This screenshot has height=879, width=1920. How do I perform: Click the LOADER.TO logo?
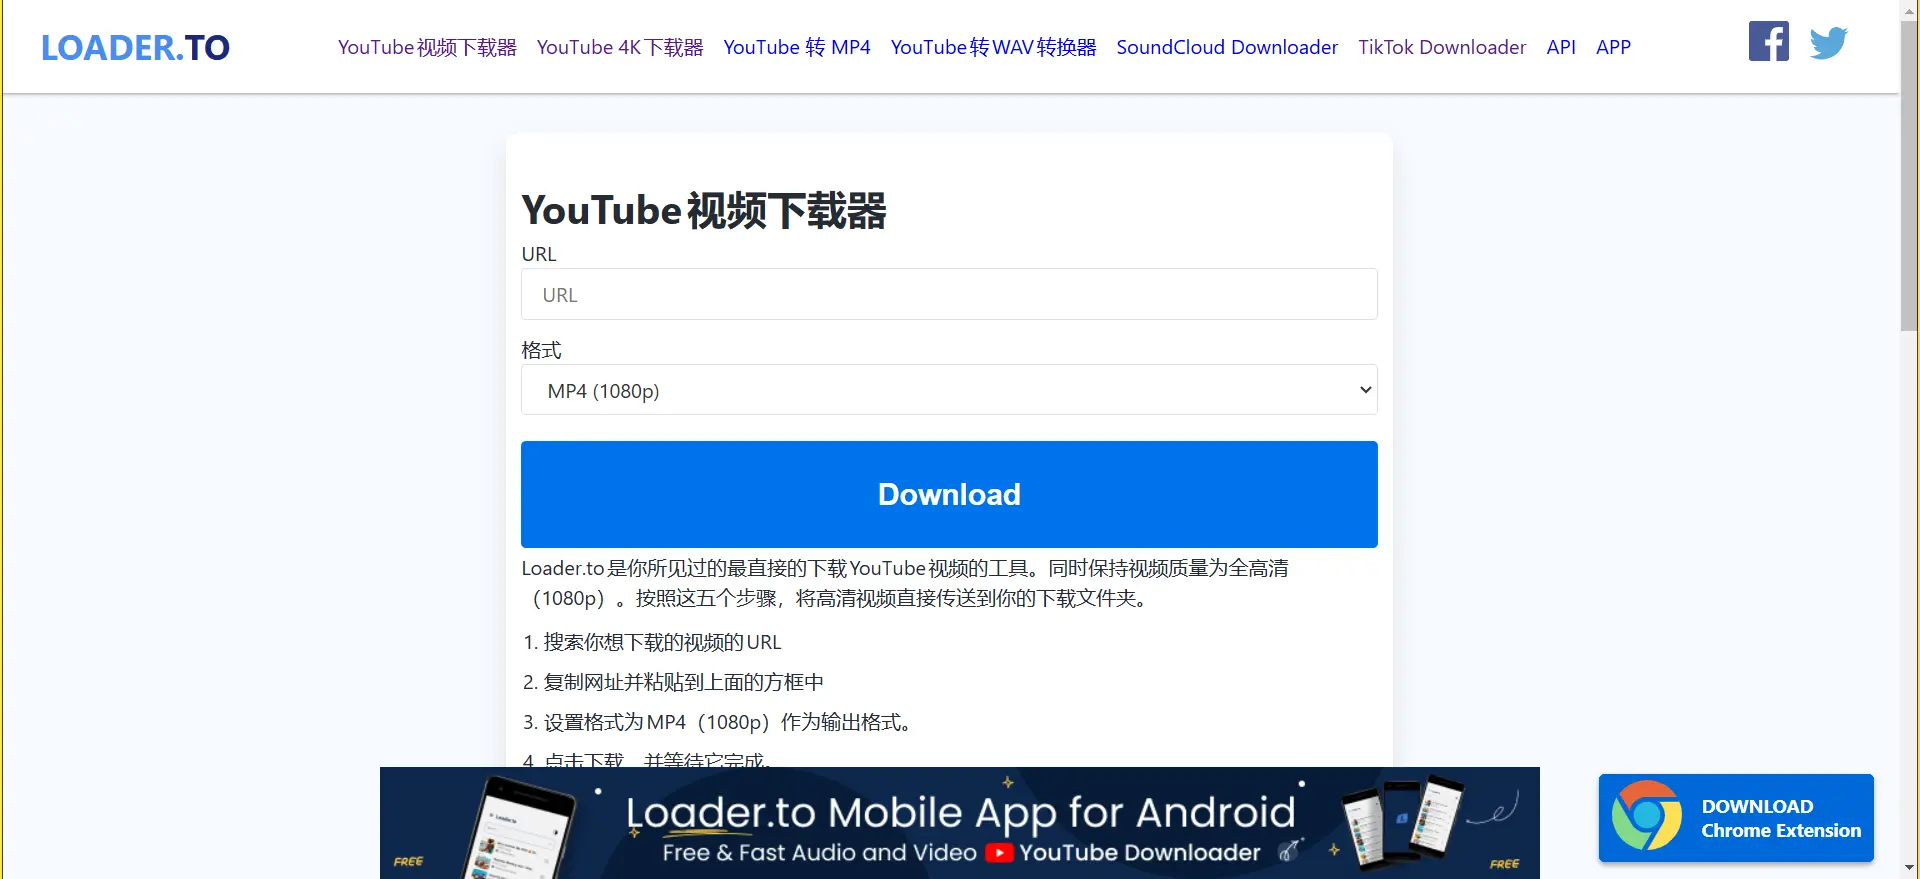pyautogui.click(x=135, y=47)
